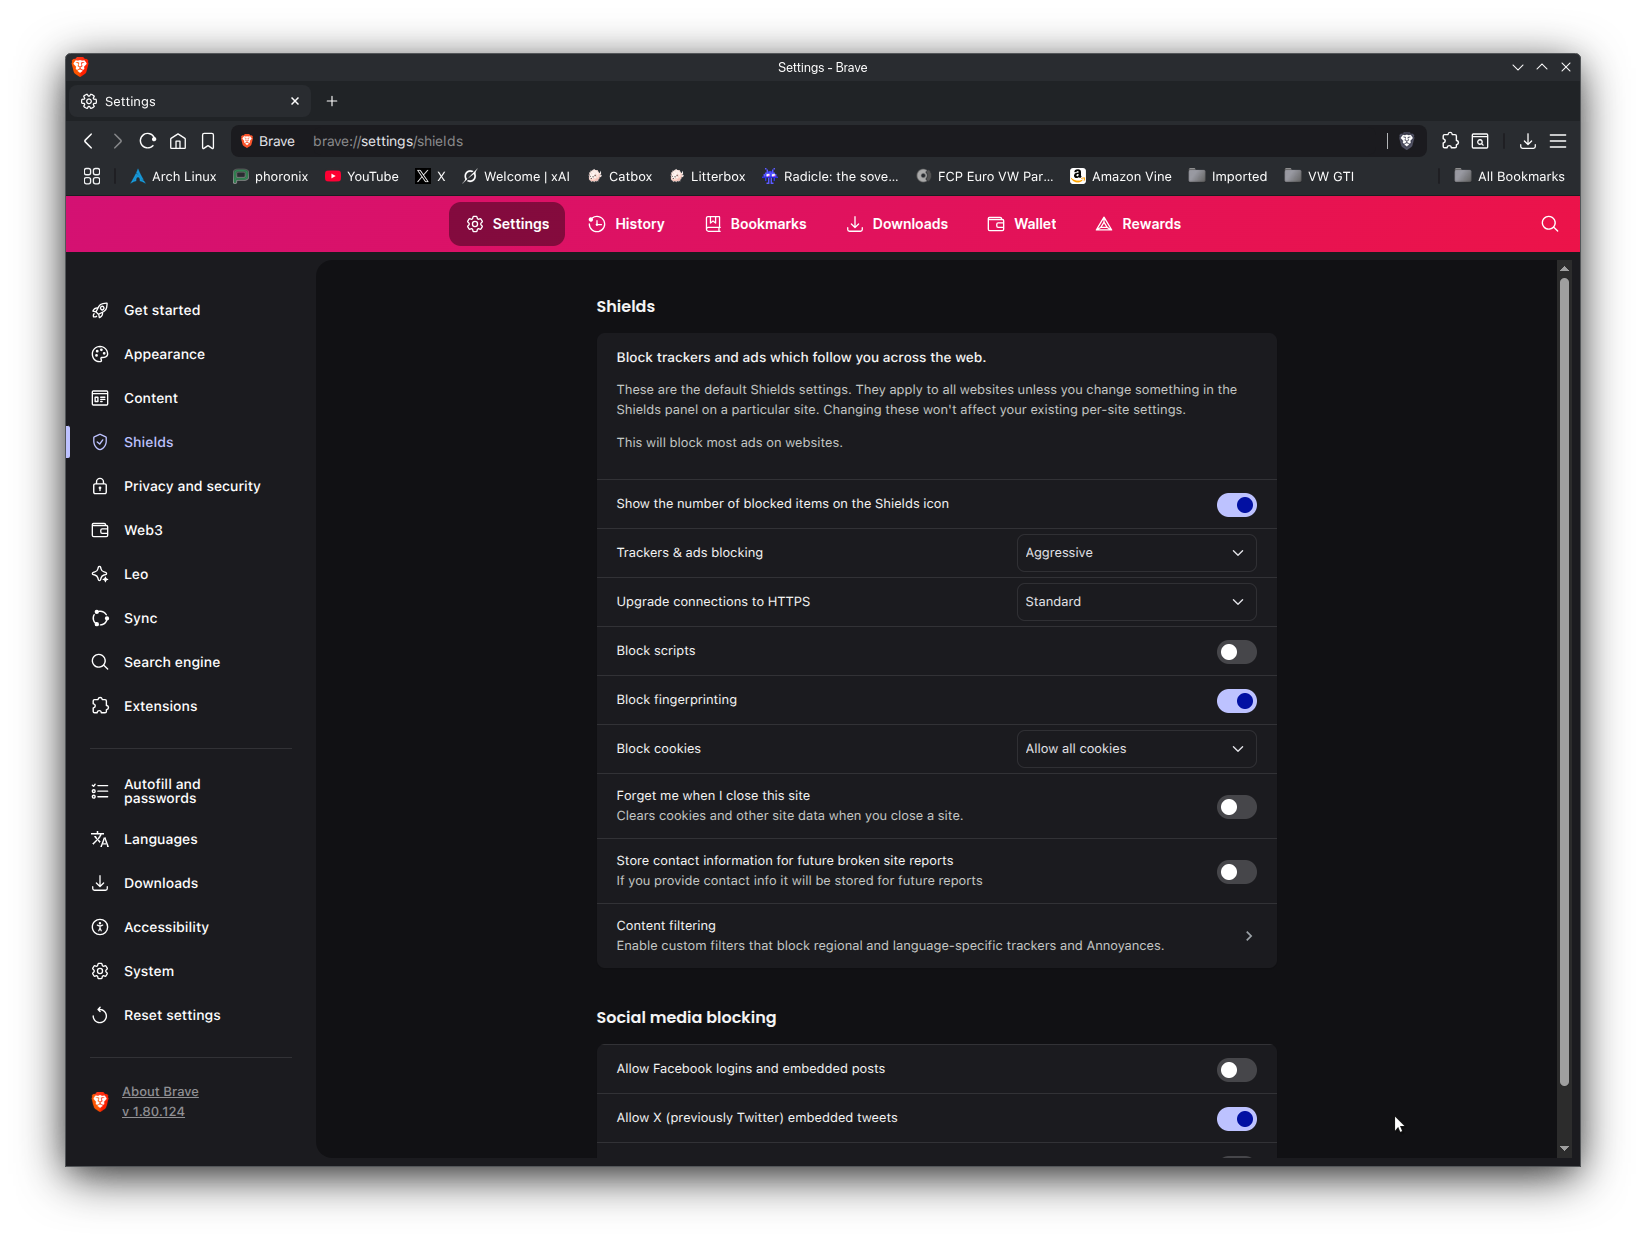Image resolution: width=1646 pixels, height=1244 pixels.
Task: Click the vertical scrollbar thumb
Action: click(x=1564, y=680)
